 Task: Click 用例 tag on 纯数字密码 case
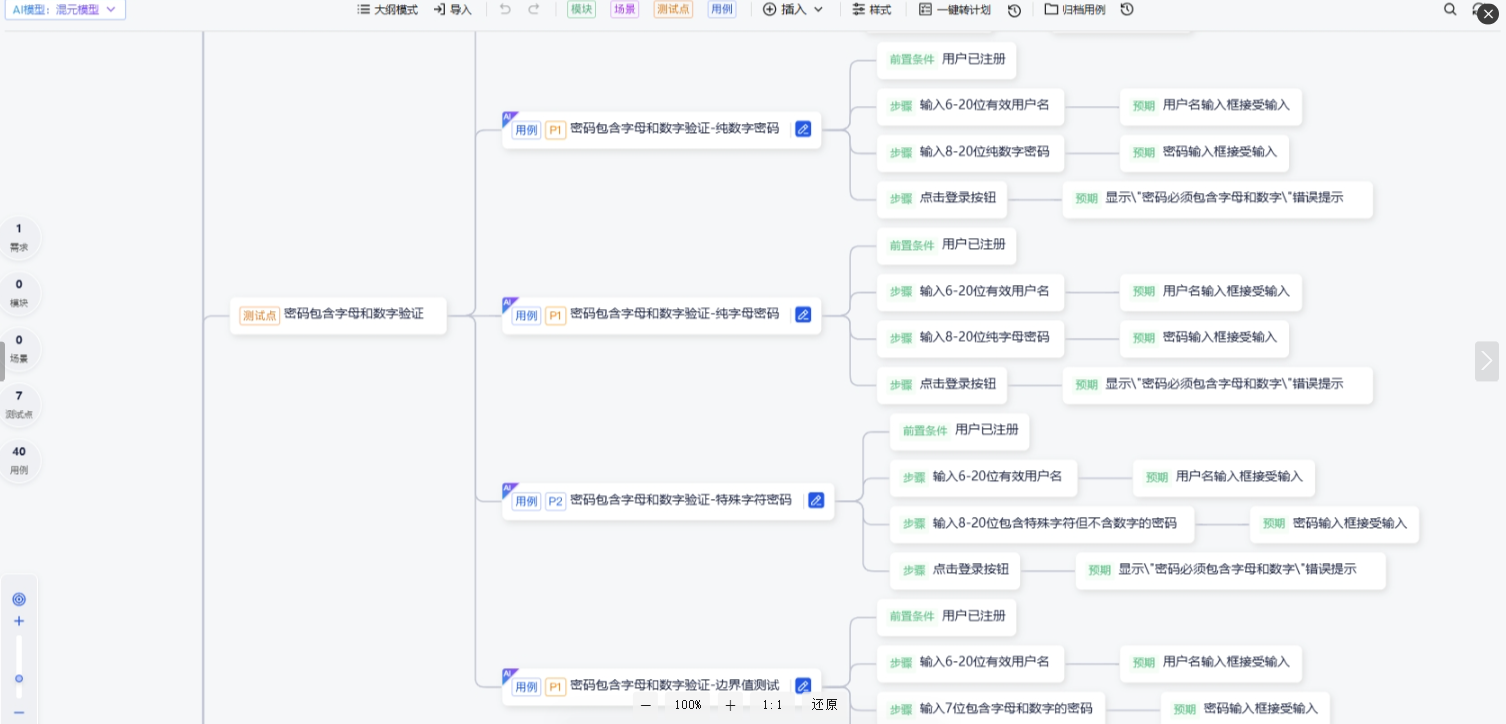(526, 130)
